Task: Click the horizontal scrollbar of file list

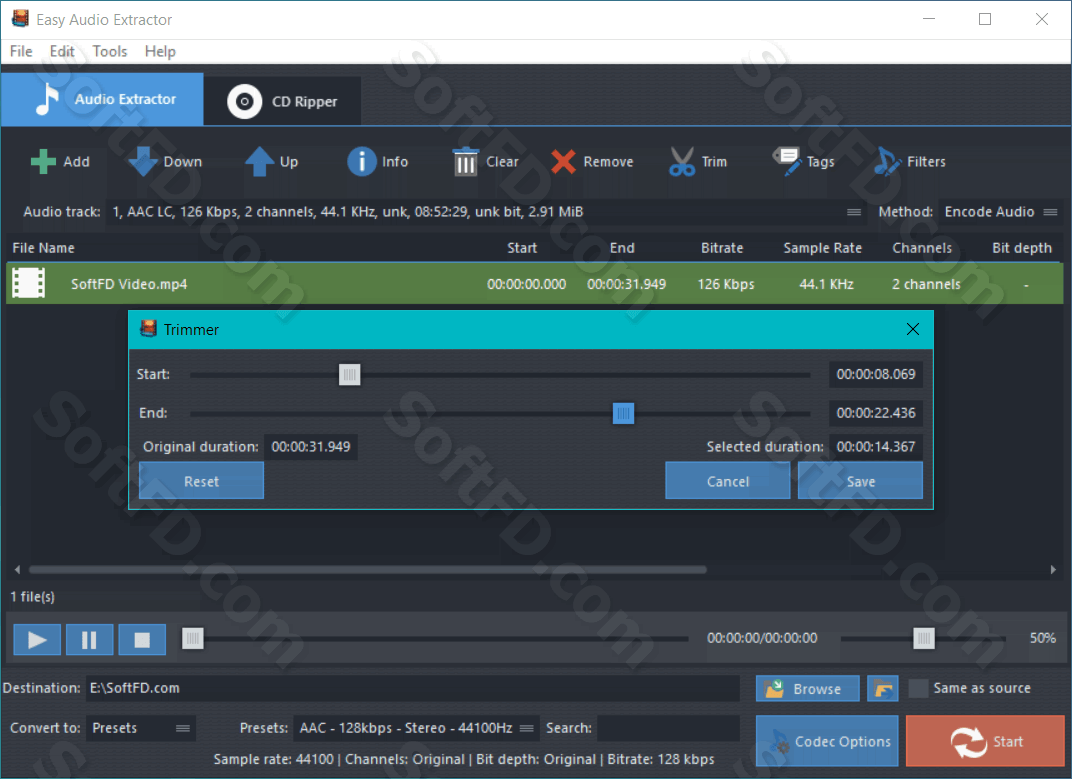Action: (x=367, y=570)
